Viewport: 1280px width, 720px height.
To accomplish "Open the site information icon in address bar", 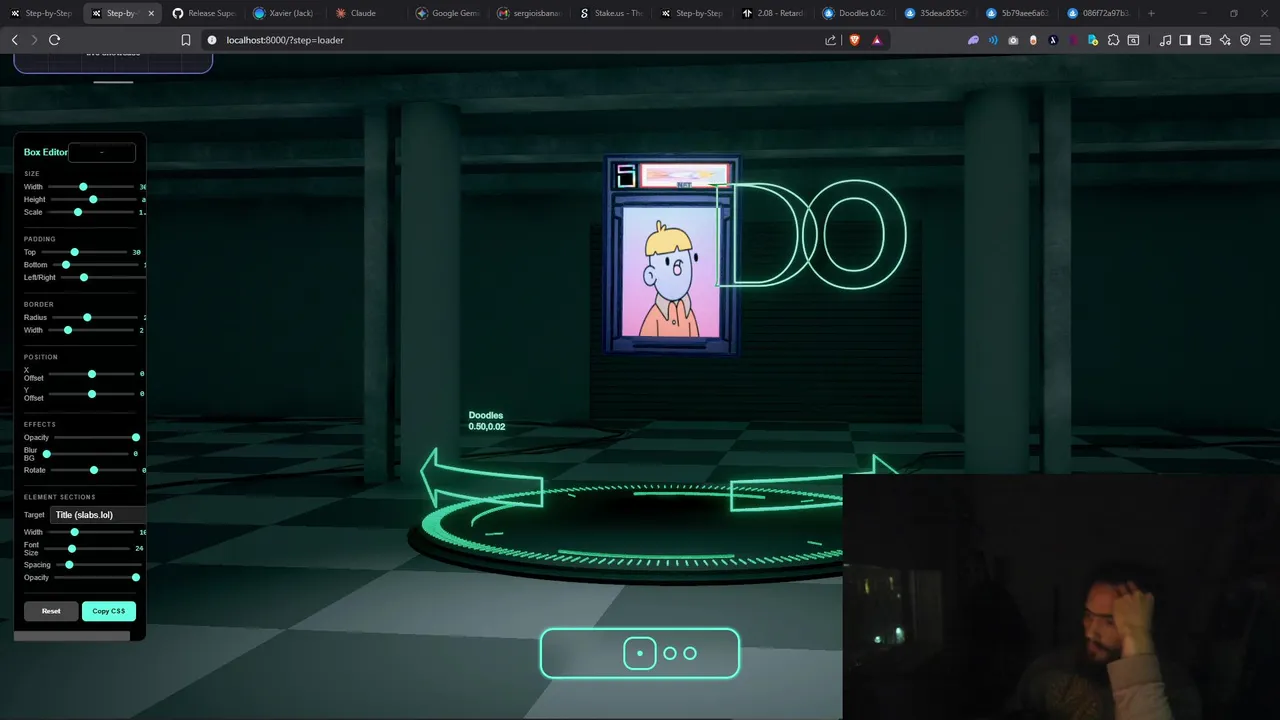I will click(211, 40).
